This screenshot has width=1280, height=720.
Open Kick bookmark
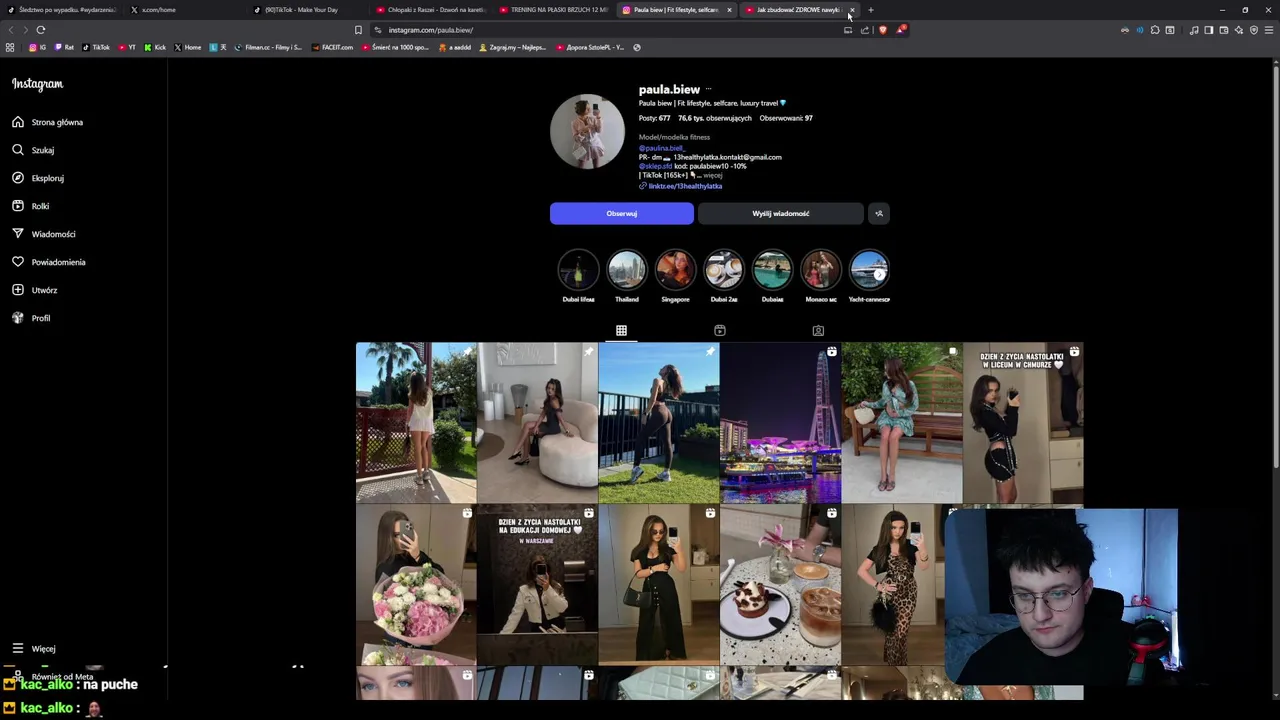coord(155,47)
